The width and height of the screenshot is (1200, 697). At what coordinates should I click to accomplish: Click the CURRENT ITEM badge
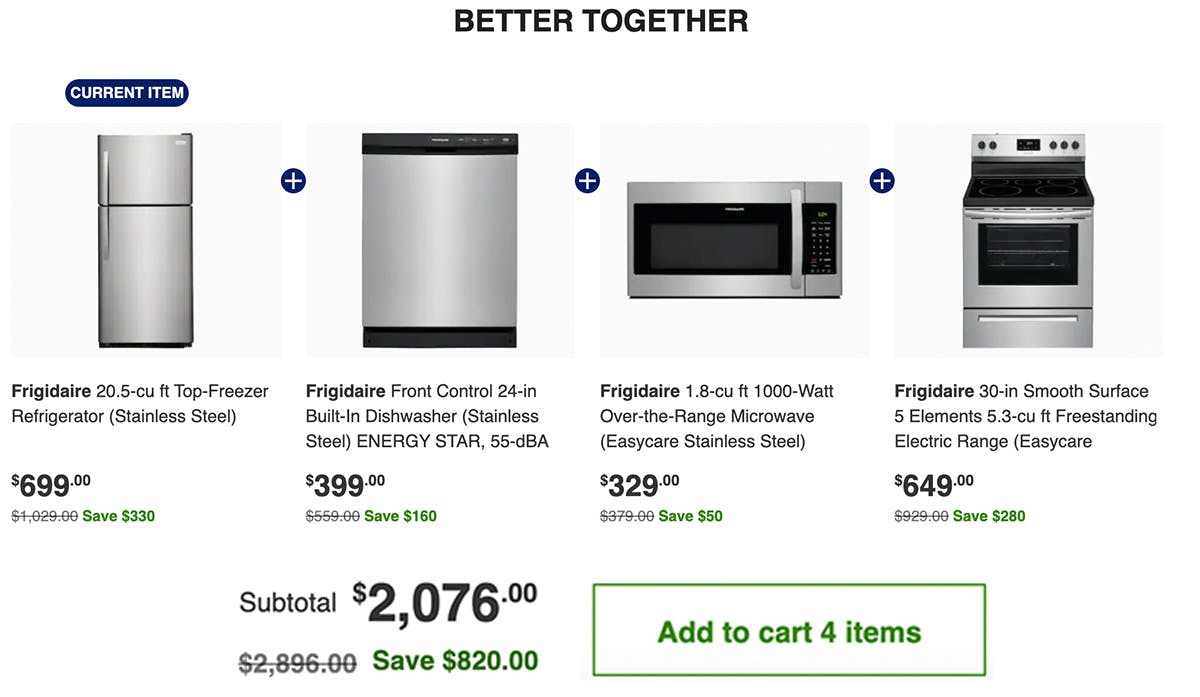click(126, 93)
